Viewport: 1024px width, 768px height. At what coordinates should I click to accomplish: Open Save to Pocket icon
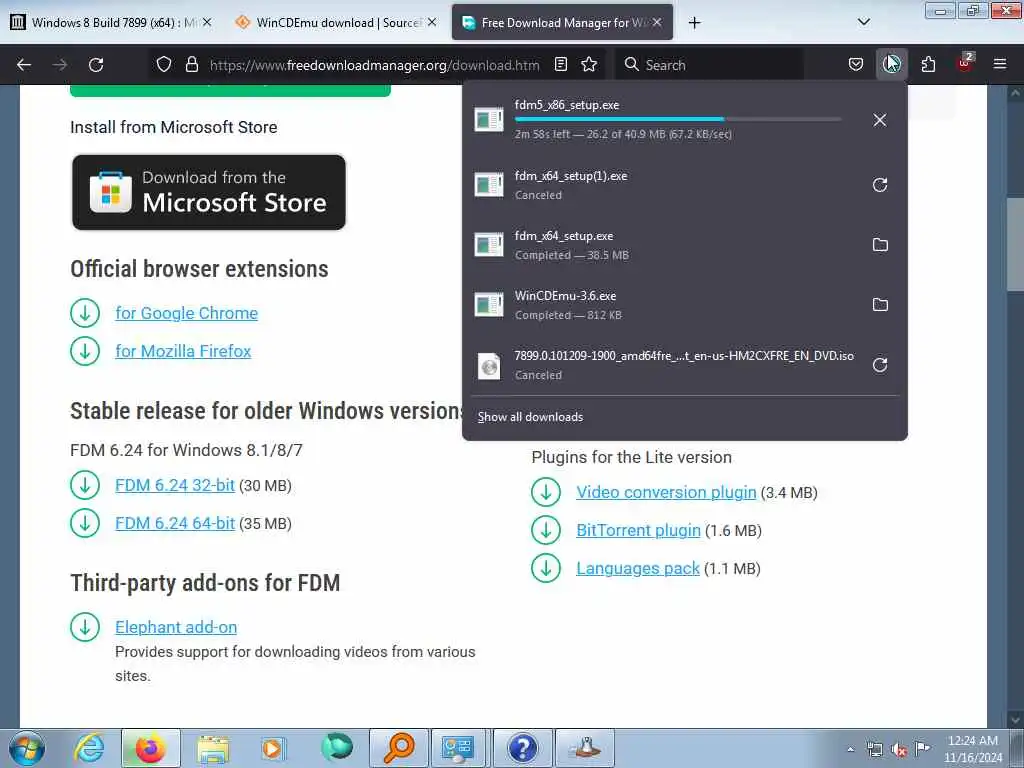856,65
